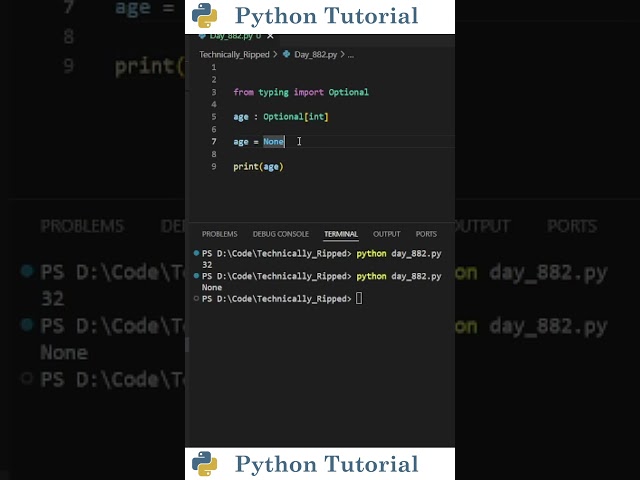The image size is (640, 480).
Task: Click line number 5 in the gutter
Action: pyautogui.click(x=214, y=117)
